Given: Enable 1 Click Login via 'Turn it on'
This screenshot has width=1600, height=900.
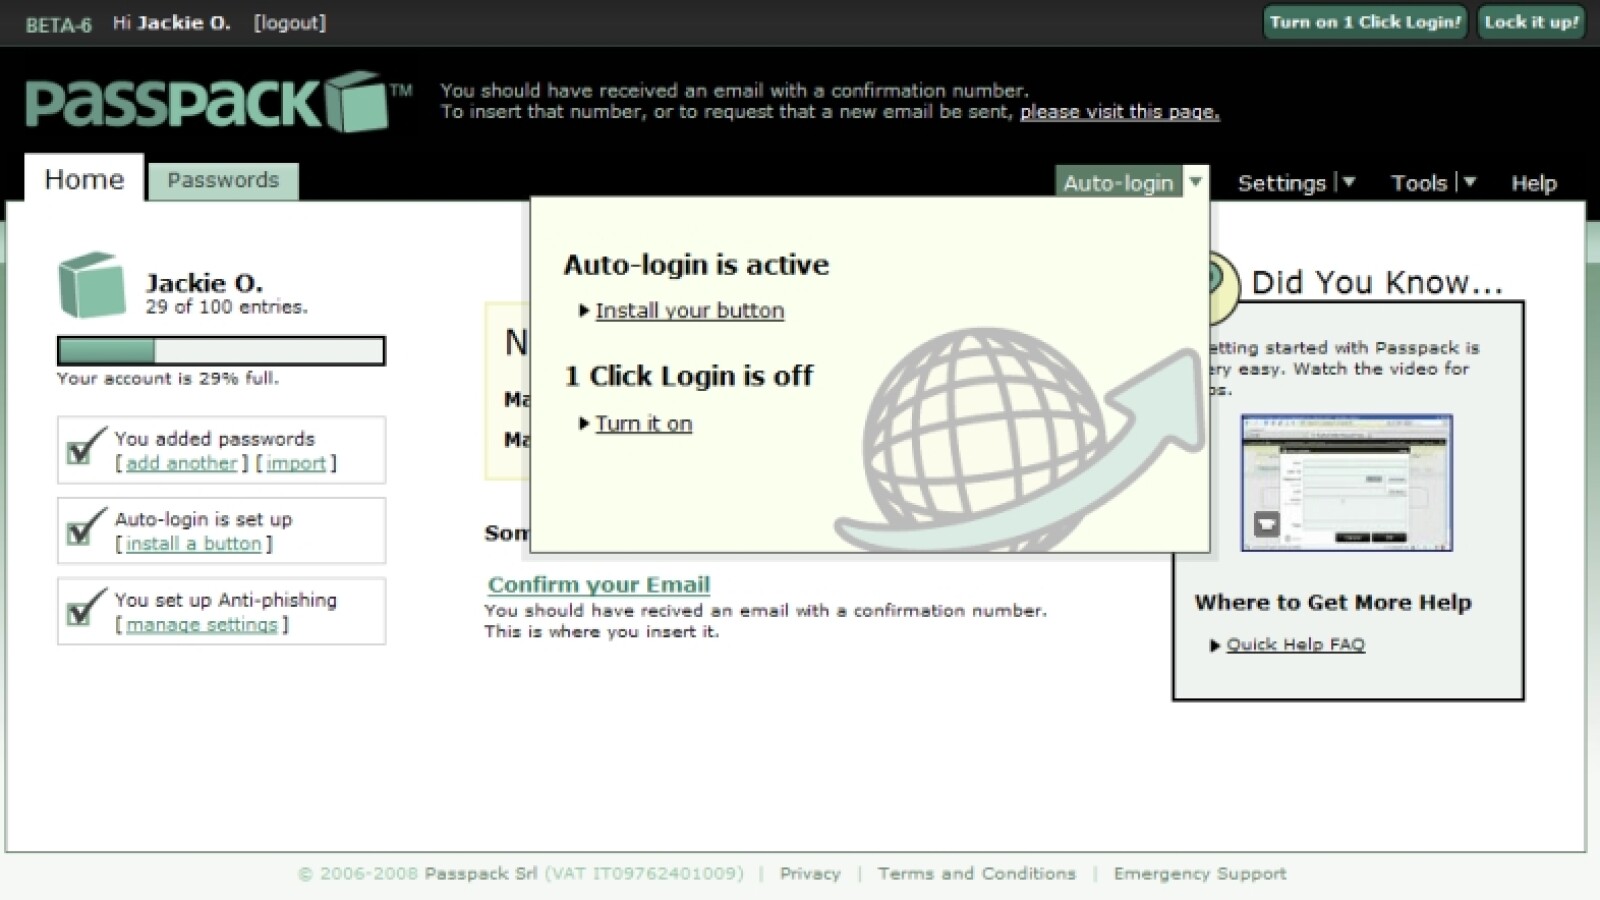Looking at the screenshot, I should click(643, 423).
